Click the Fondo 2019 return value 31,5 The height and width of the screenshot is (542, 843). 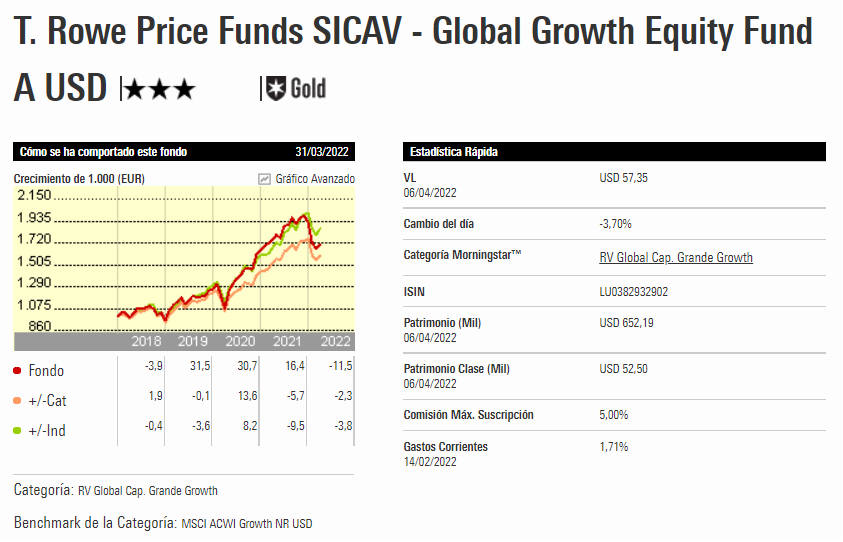pos(199,370)
